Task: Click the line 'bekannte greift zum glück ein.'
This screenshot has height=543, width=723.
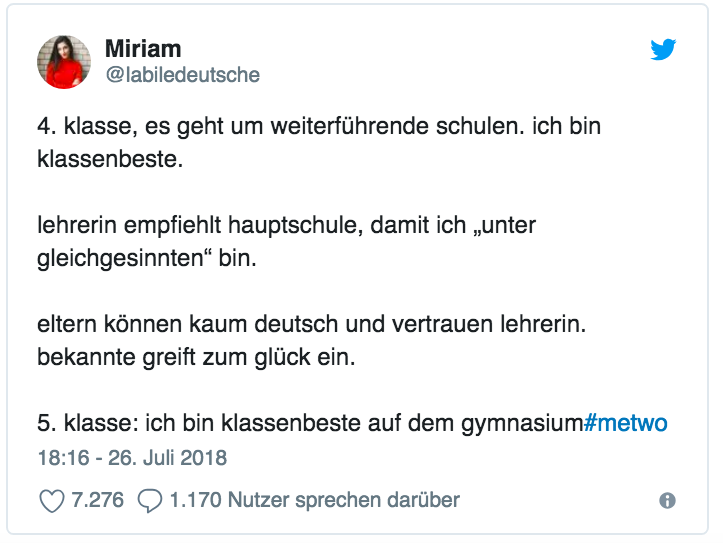Action: tap(196, 357)
